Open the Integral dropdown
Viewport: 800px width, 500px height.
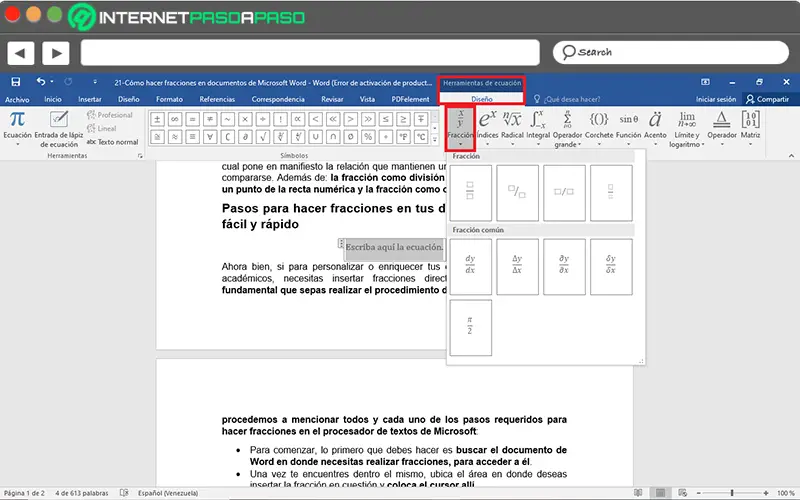(x=538, y=128)
